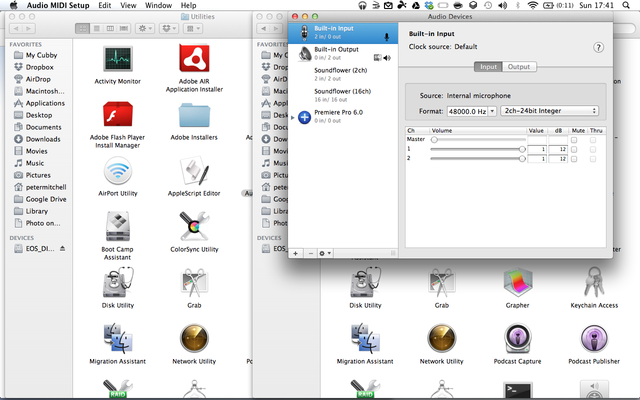Select Grab in the left Utilities window
This screenshot has width=640, height=400.
click(194, 282)
